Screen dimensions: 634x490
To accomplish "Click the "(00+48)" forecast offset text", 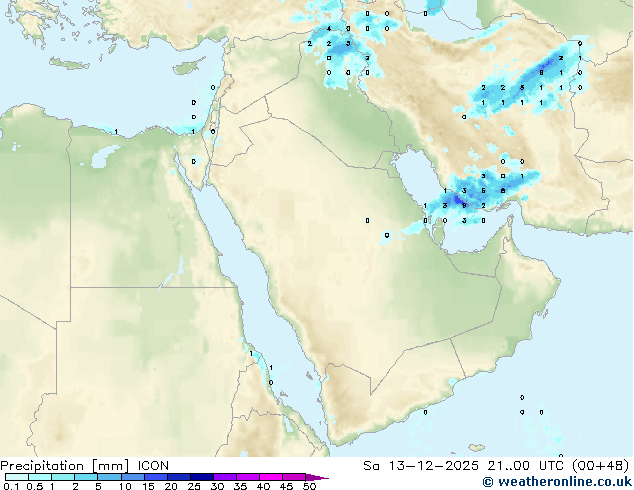I will coord(601,466).
